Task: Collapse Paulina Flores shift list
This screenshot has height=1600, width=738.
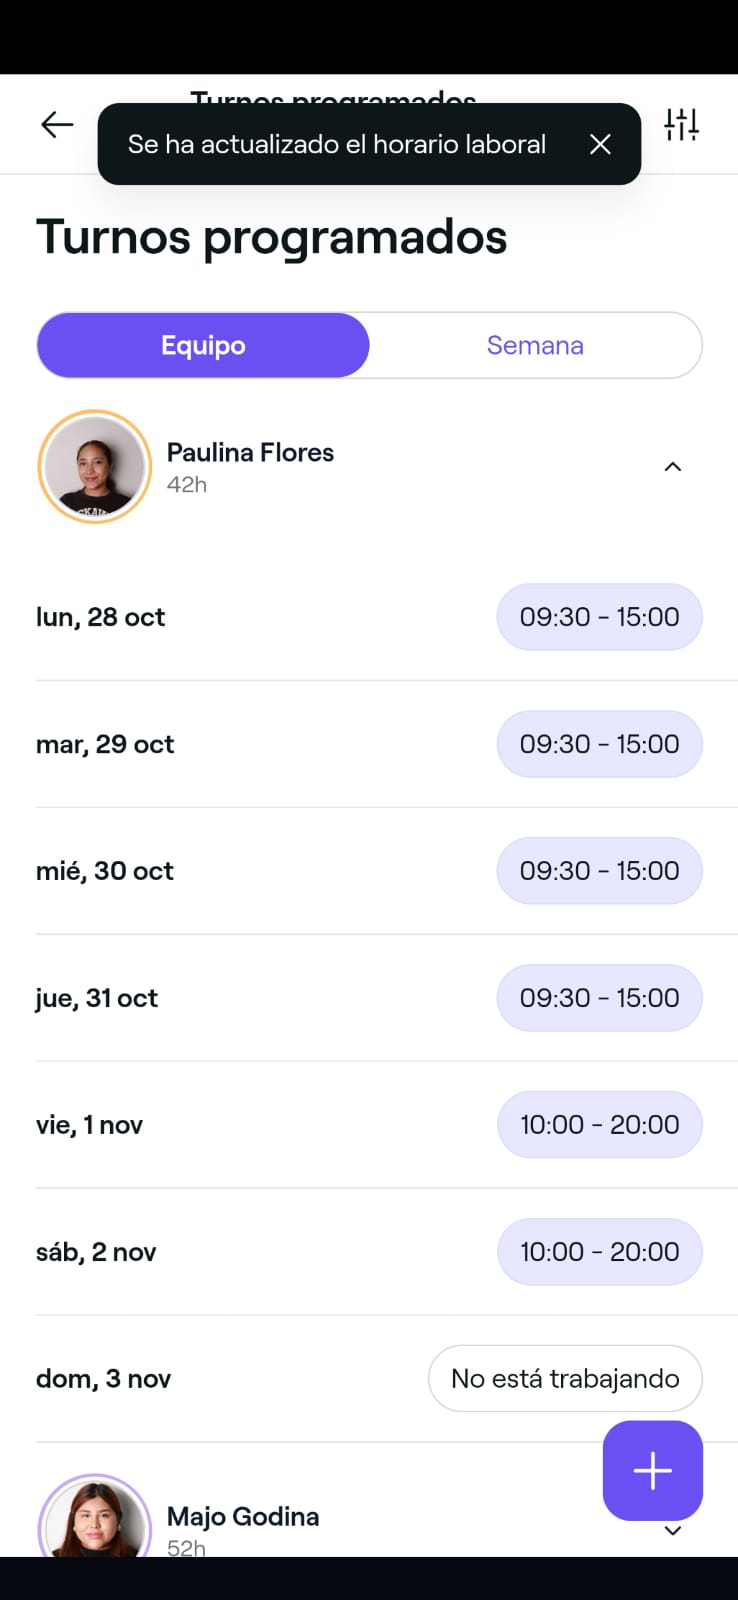Action: click(x=673, y=467)
